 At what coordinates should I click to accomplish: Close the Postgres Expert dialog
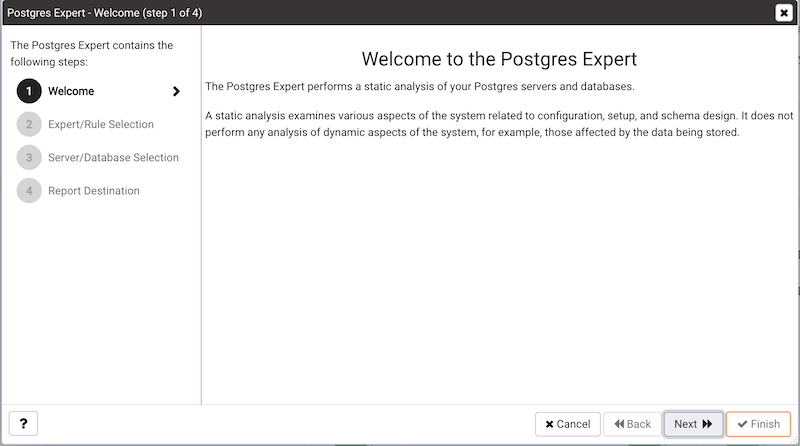pos(784,13)
